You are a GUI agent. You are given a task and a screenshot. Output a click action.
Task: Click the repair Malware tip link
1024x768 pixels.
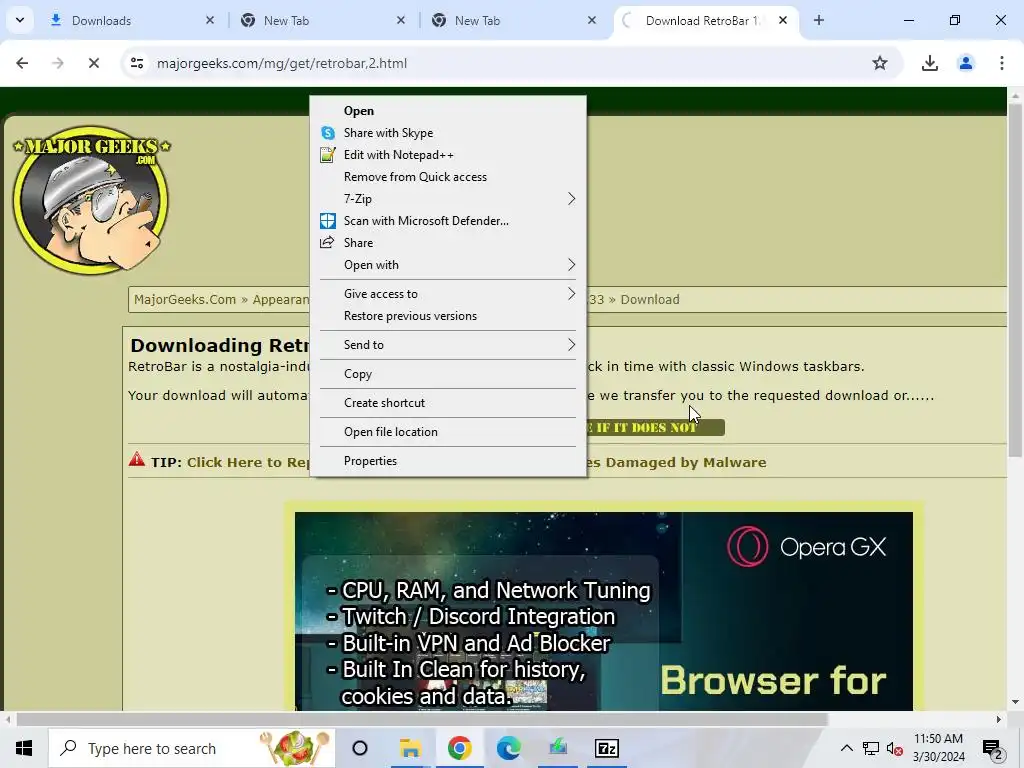[x=248, y=462]
